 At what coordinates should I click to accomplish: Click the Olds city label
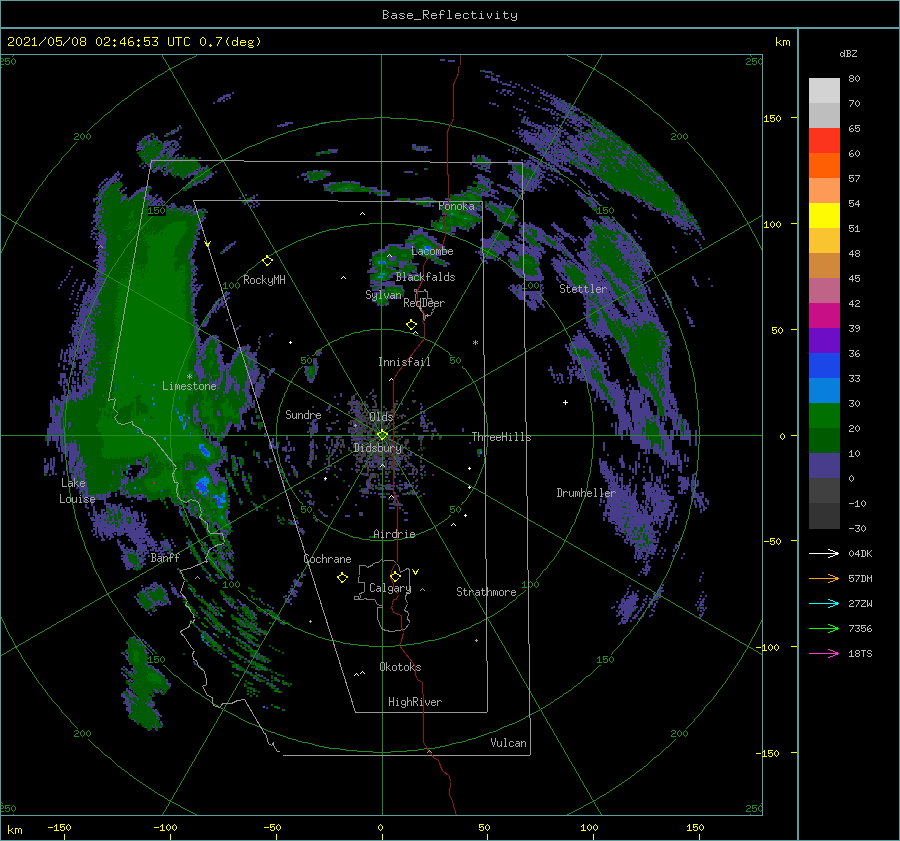pos(381,417)
